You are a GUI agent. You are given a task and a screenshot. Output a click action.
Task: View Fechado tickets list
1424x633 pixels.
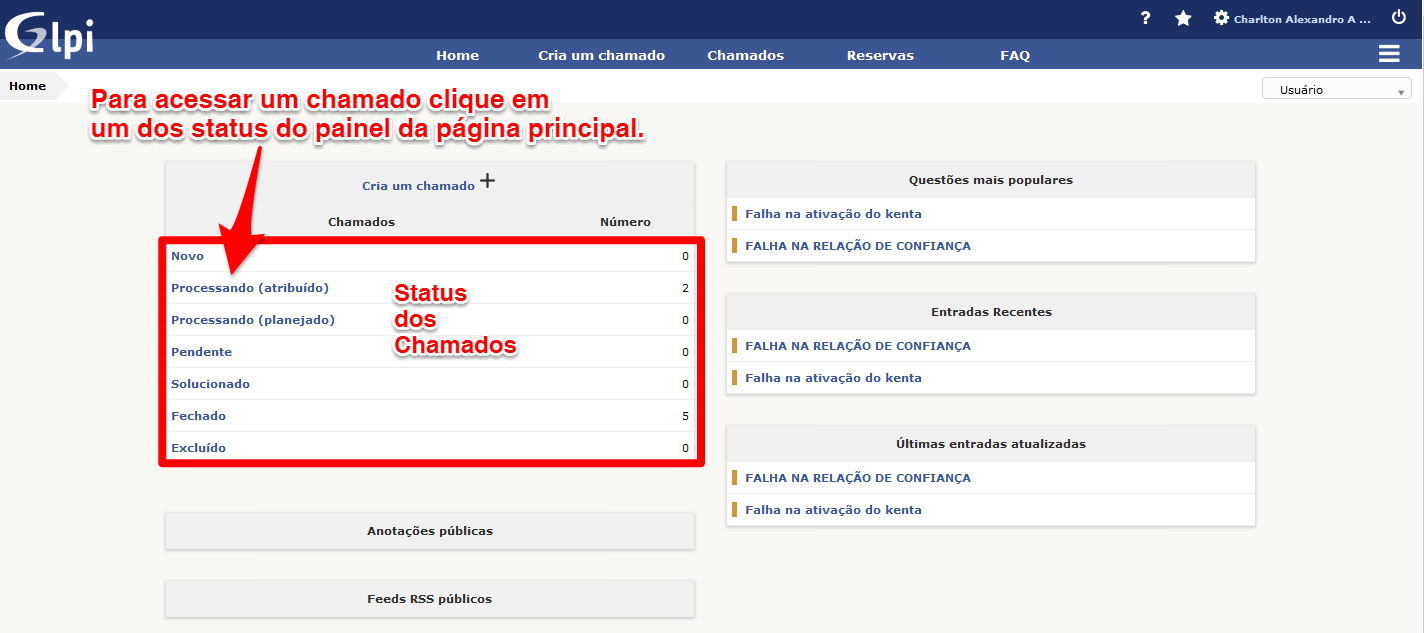[x=198, y=416]
